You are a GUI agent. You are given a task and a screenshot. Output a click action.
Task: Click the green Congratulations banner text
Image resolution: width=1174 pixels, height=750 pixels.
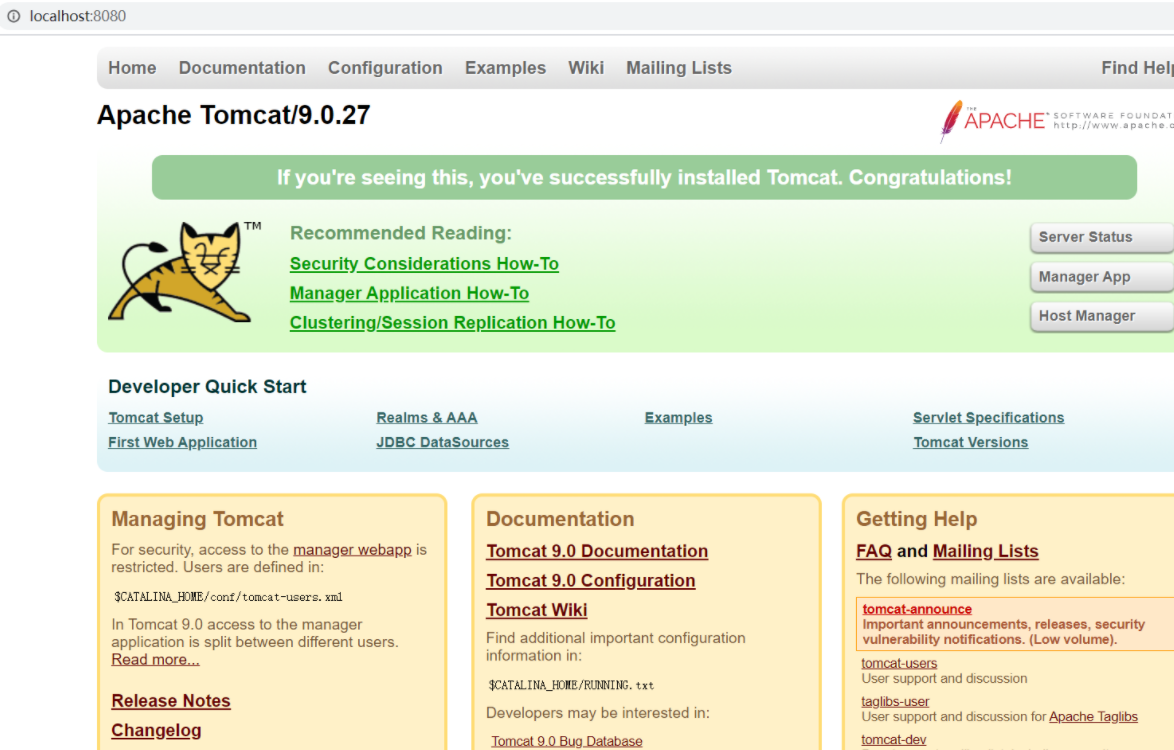coord(644,177)
